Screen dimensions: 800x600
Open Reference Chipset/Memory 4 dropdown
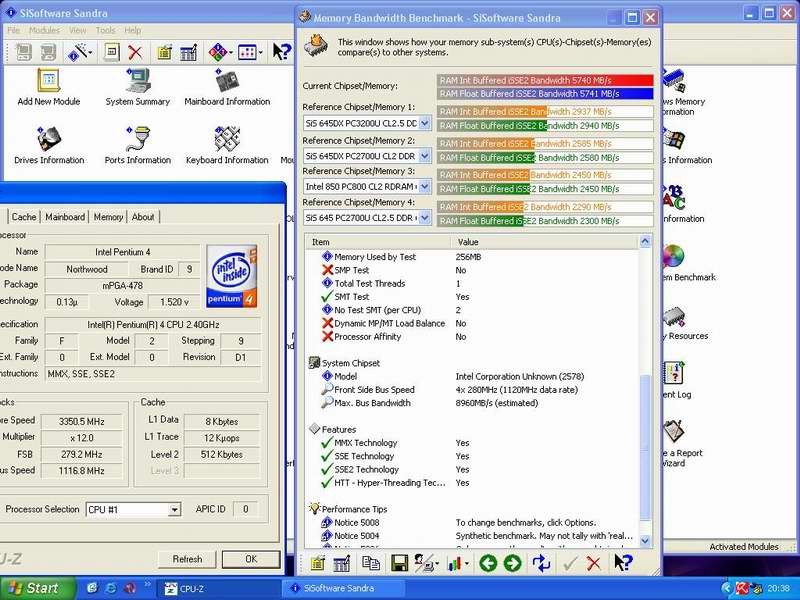coord(424,218)
